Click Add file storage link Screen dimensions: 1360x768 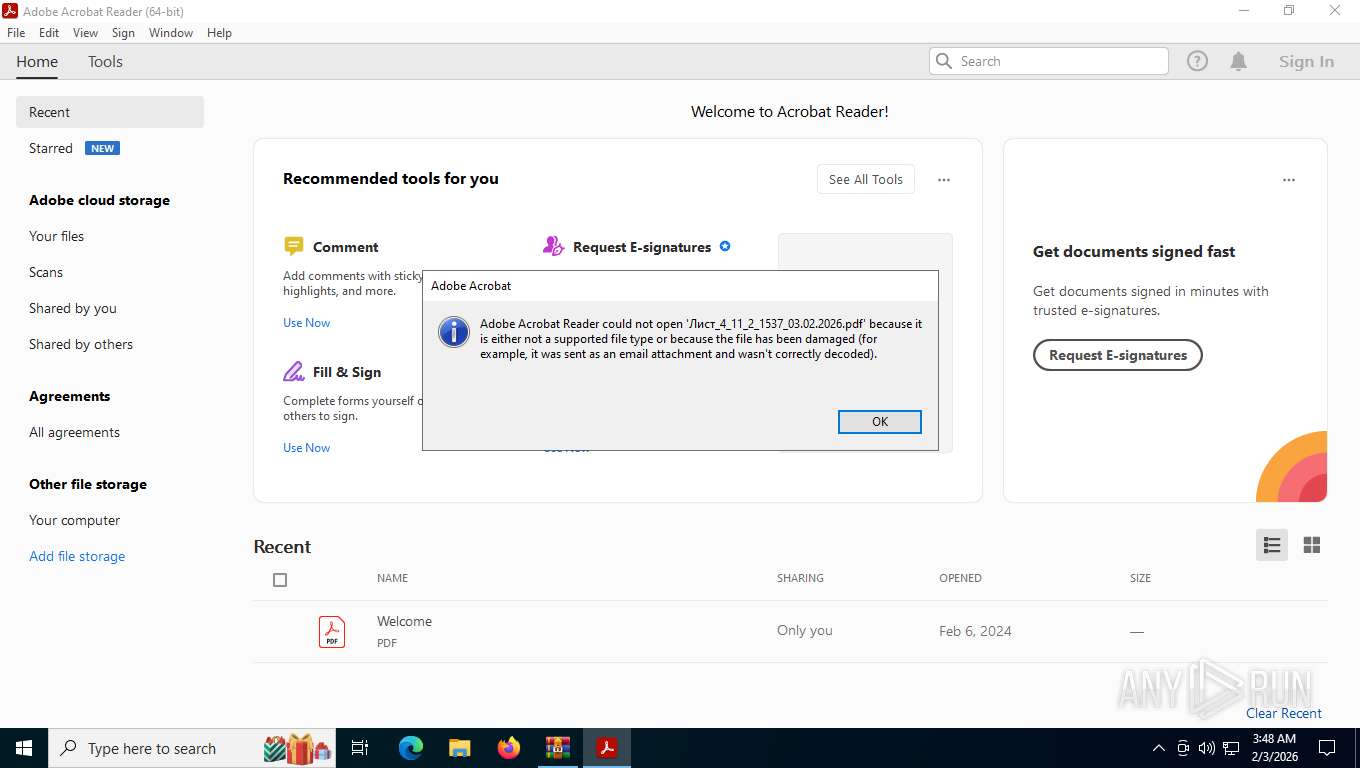coord(77,556)
